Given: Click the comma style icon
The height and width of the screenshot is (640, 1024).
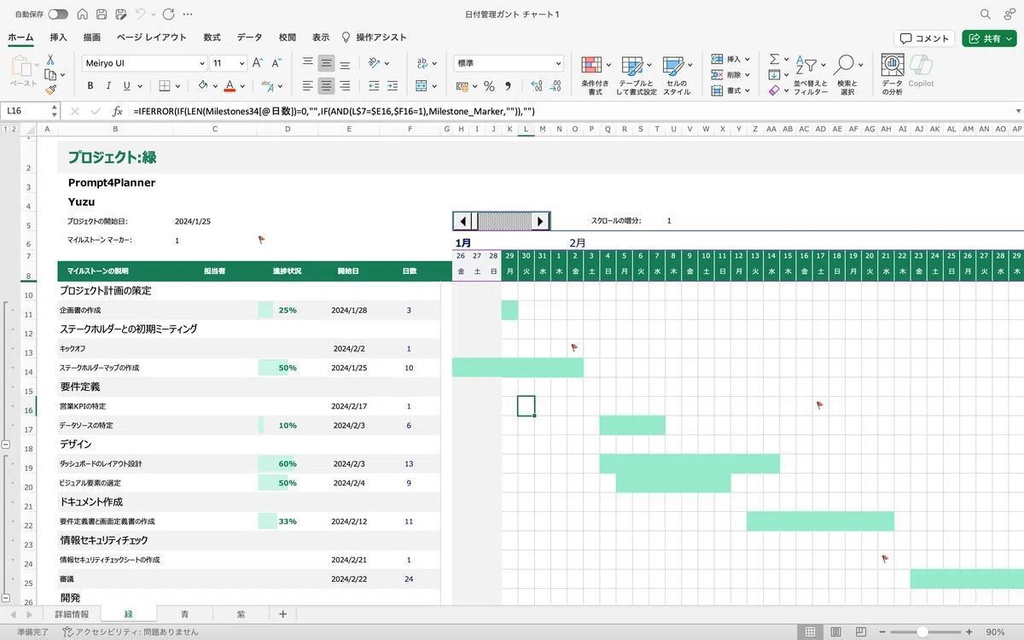Looking at the screenshot, I should click(508, 86).
